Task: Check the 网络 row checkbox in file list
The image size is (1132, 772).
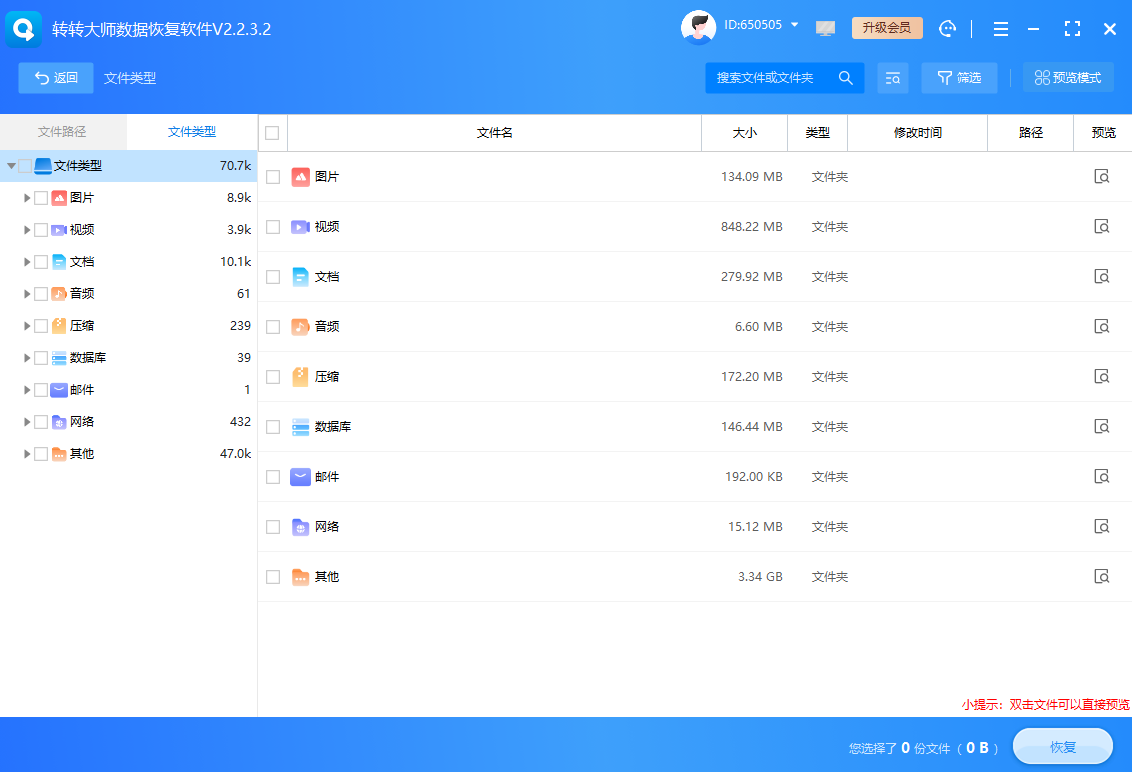Action: 273,526
